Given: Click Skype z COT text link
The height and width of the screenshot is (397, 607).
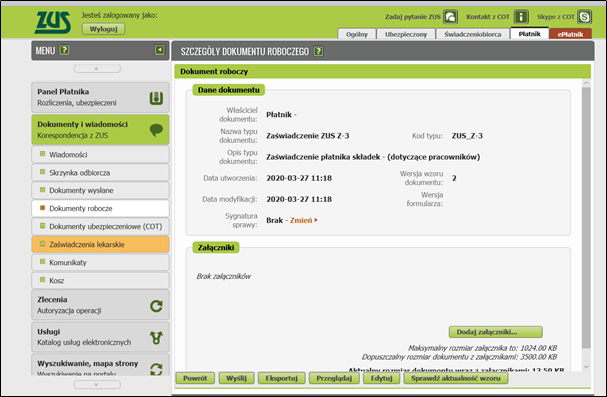Looking at the screenshot, I should (556, 17).
